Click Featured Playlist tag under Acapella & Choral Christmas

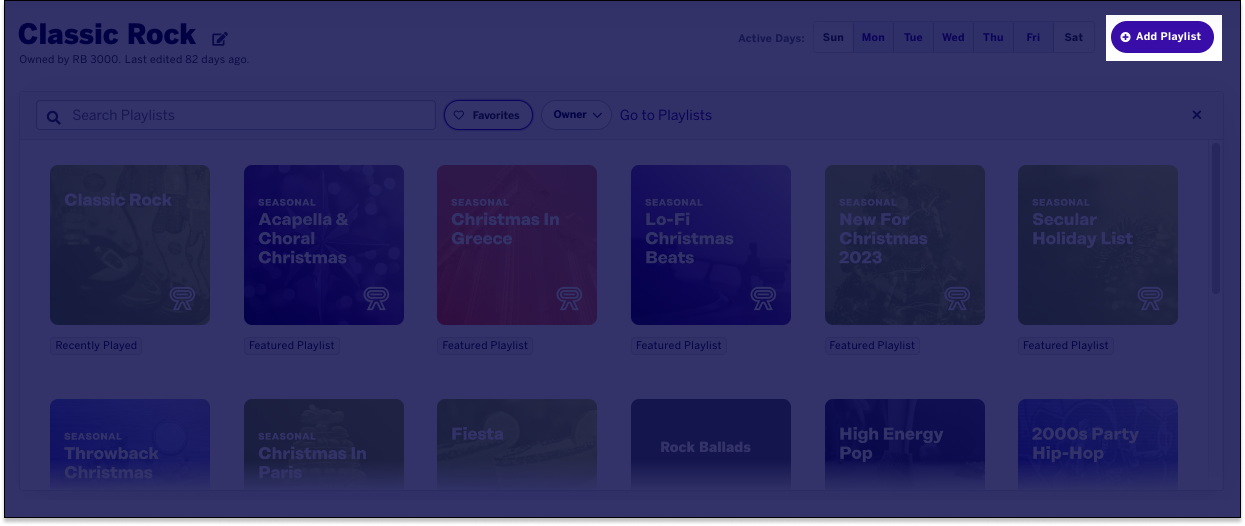tap(292, 345)
